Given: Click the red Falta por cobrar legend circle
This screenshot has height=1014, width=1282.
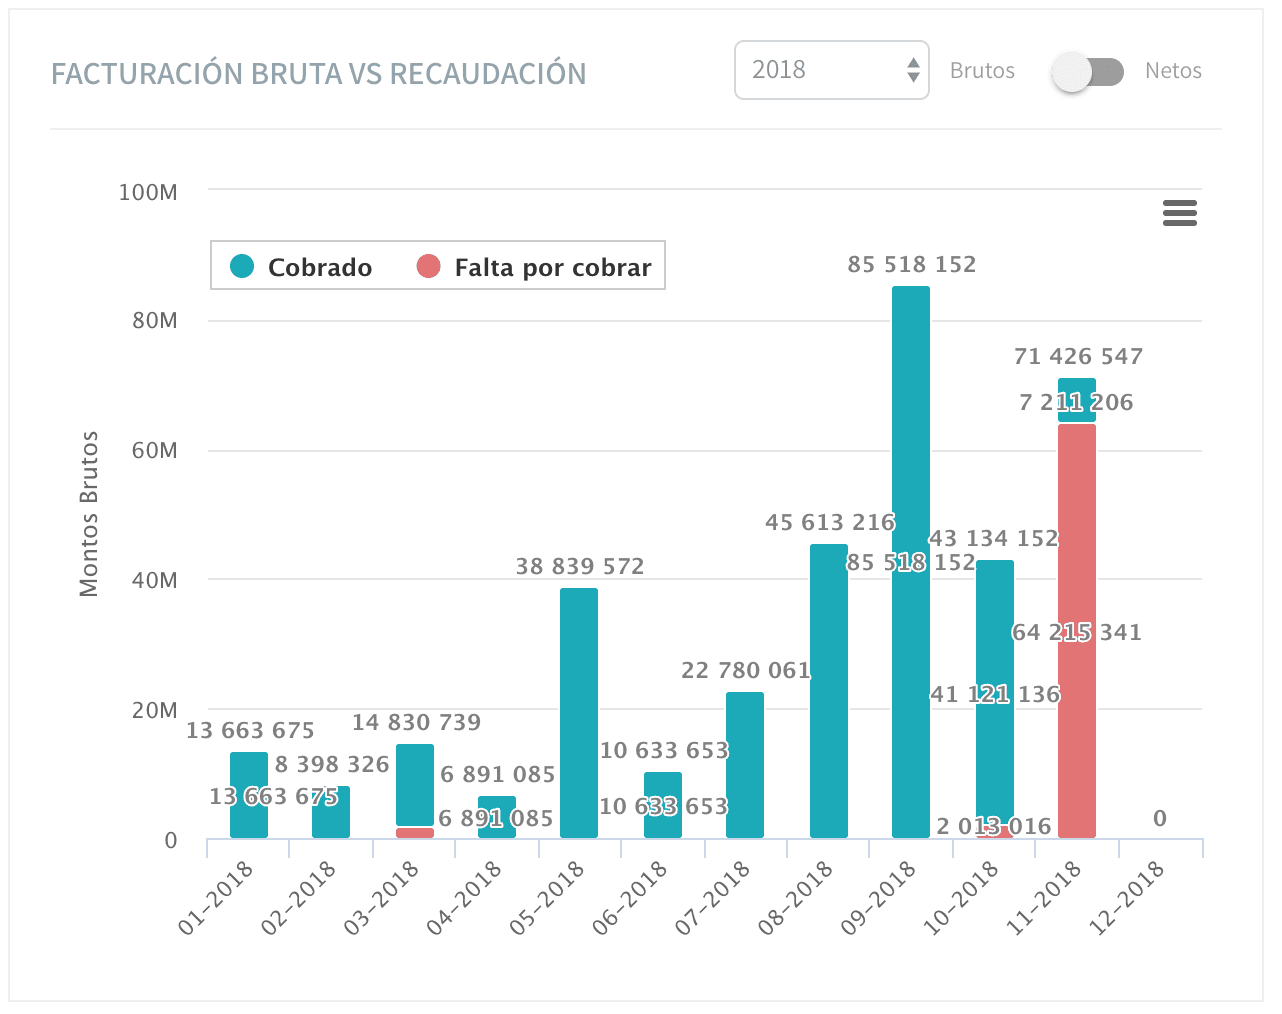Looking at the screenshot, I should 428,266.
